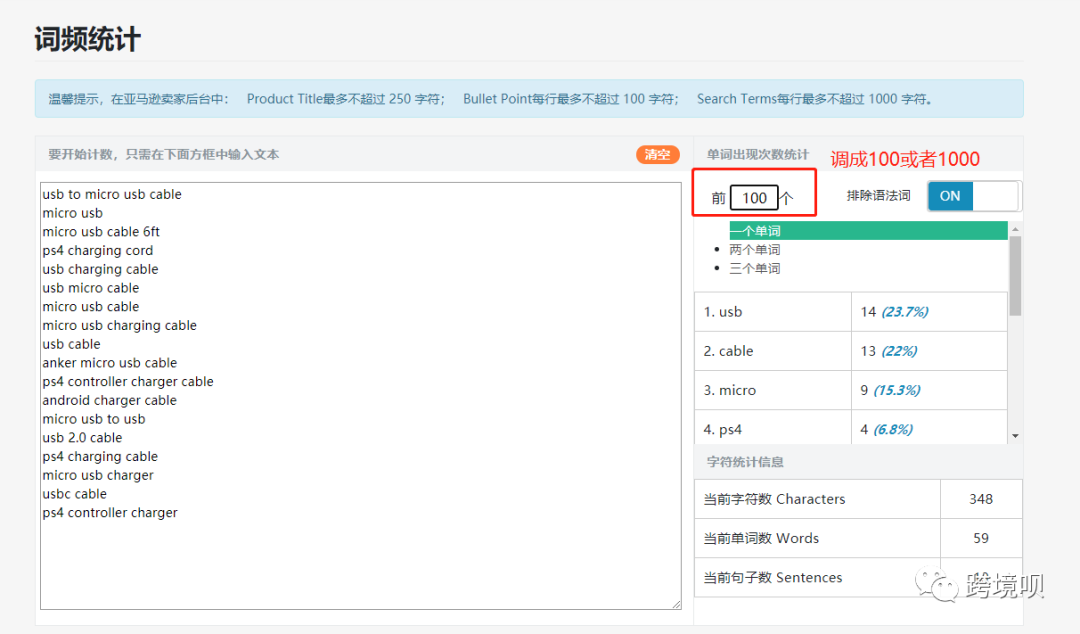The height and width of the screenshot is (634, 1080).
Task: Click the '1. usb' word cell
Action: 773,311
